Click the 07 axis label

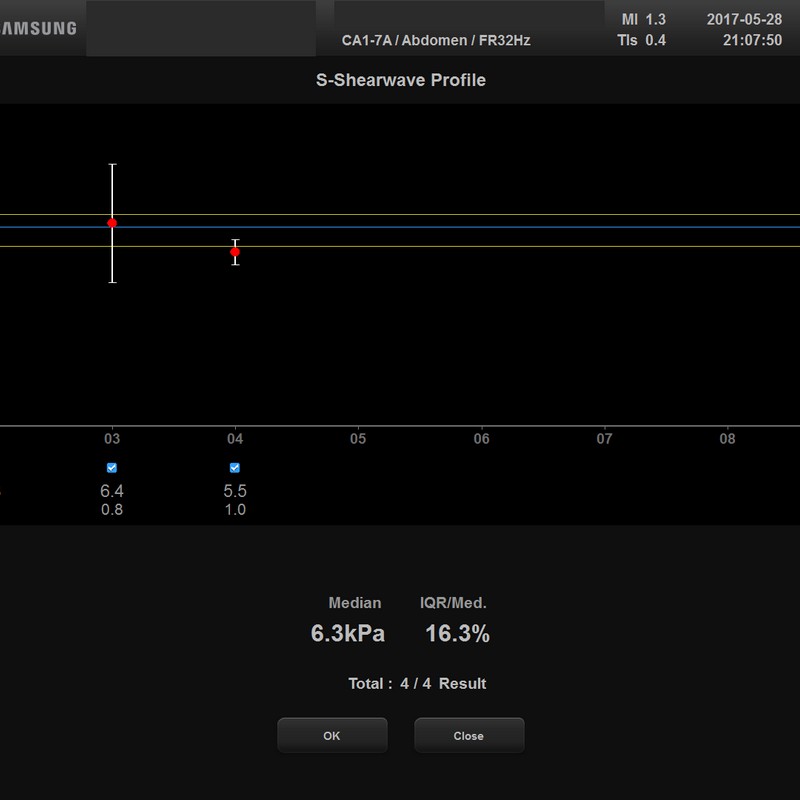point(604,439)
